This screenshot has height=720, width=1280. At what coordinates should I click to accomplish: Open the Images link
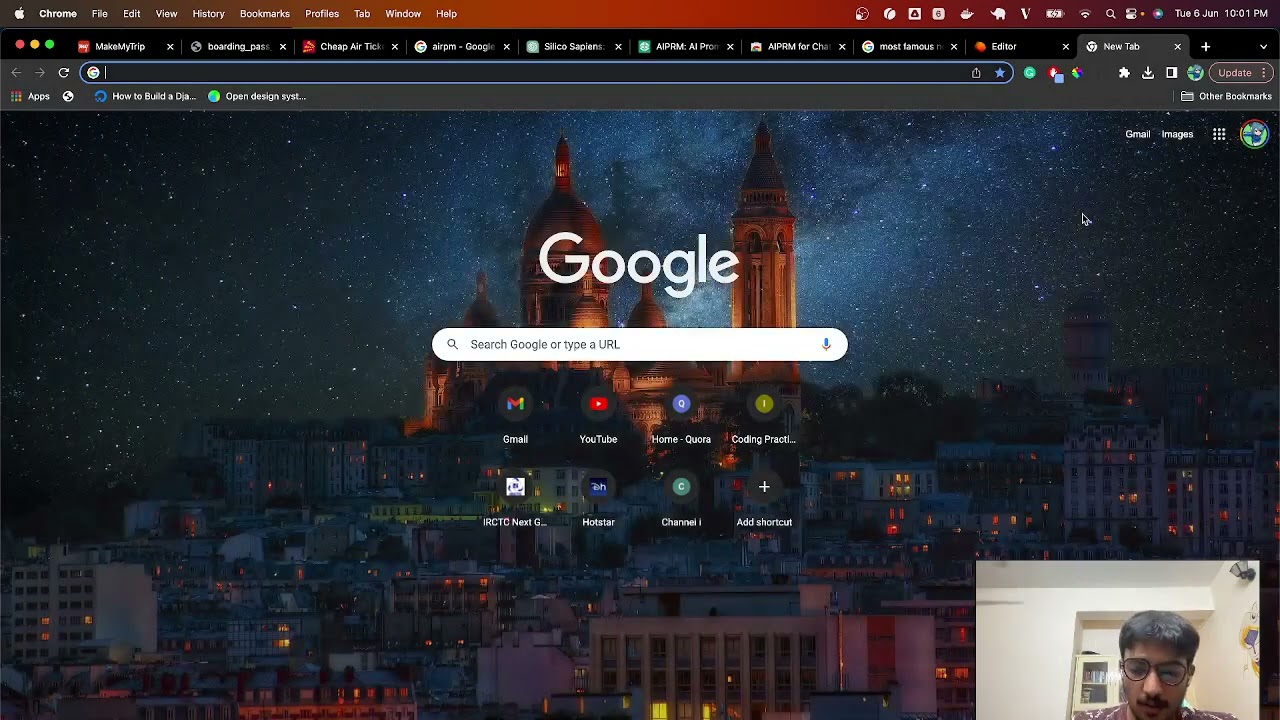[x=1177, y=134]
